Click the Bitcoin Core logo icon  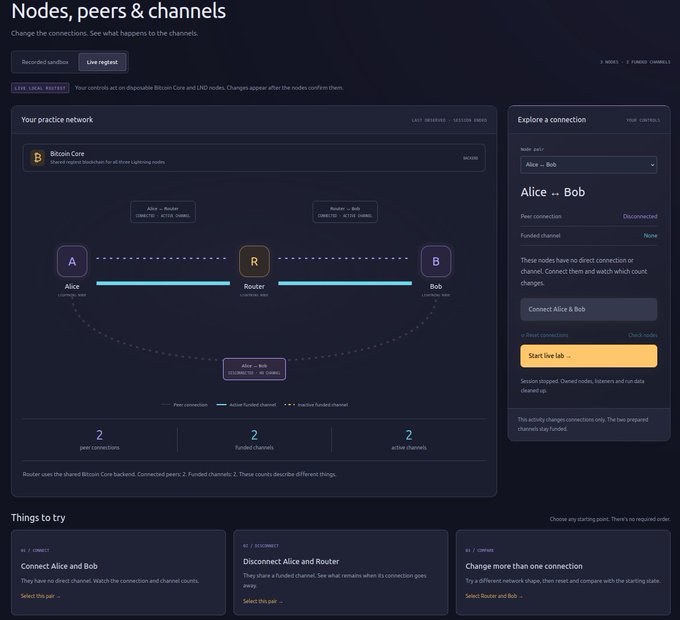click(38, 157)
